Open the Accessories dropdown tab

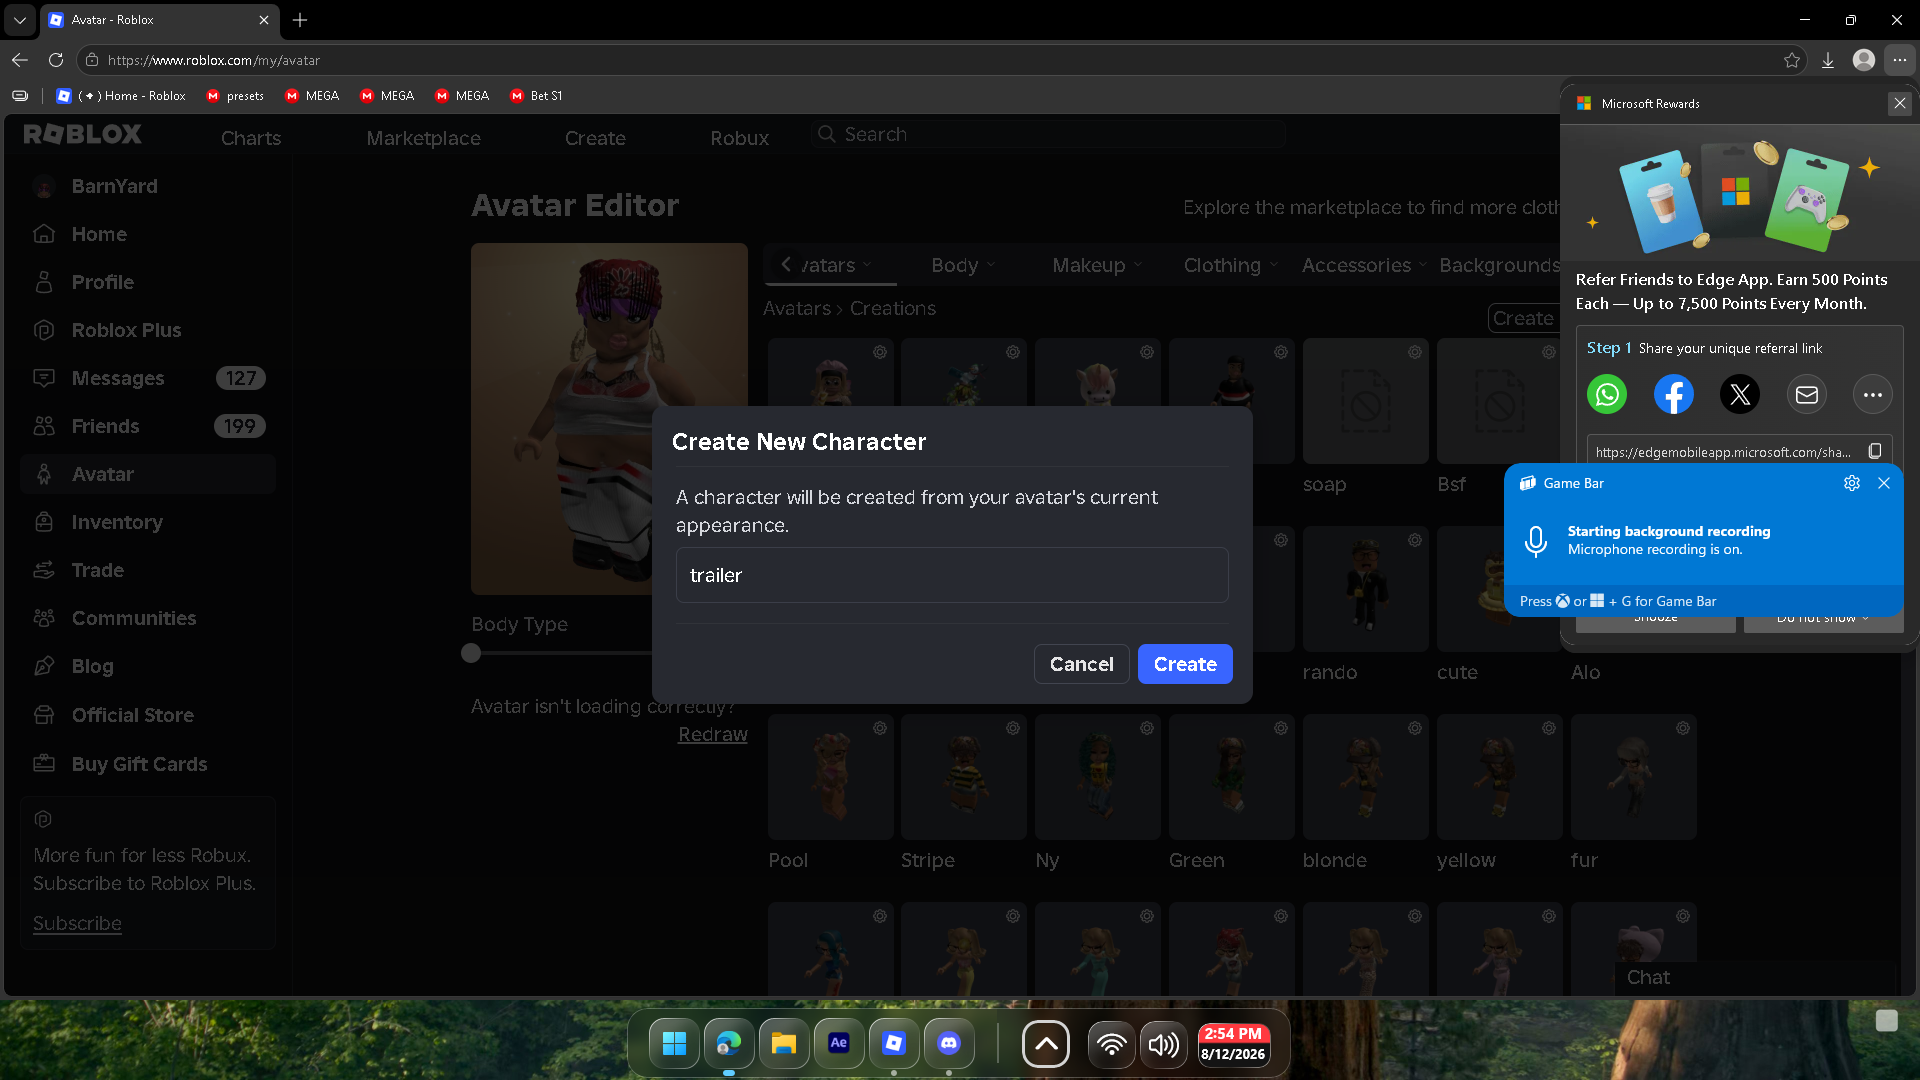click(x=1364, y=265)
